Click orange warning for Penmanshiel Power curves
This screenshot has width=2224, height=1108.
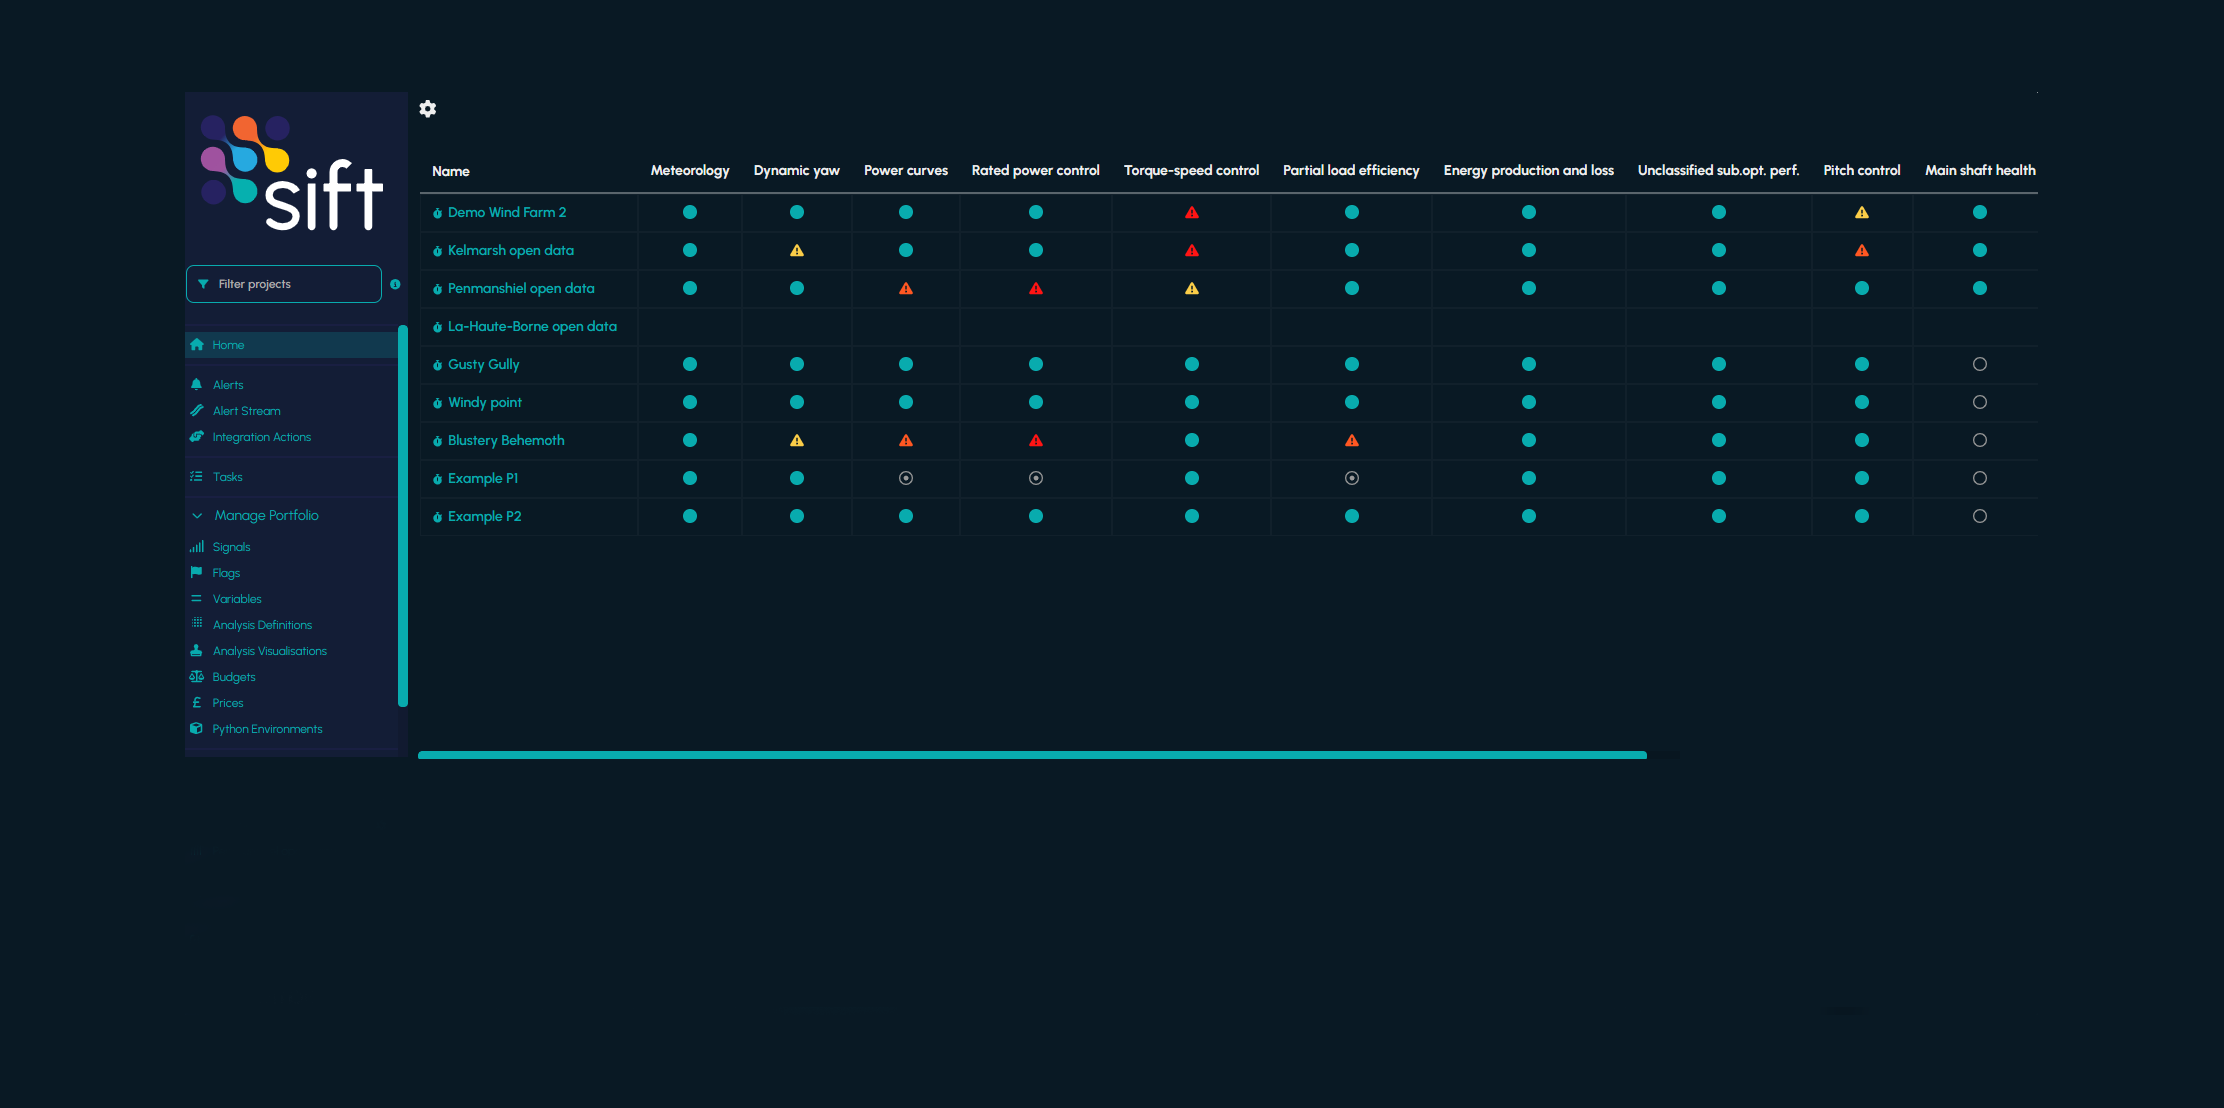(906, 289)
